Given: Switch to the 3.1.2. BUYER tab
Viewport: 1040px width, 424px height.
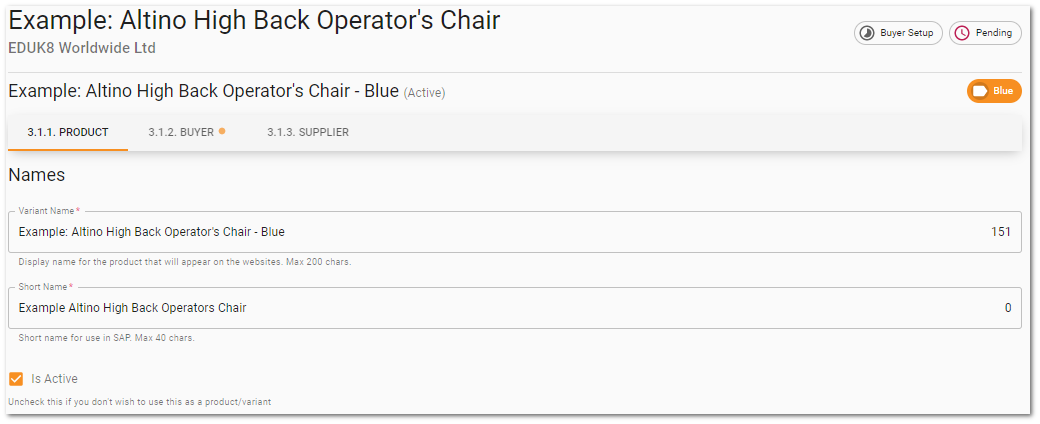Looking at the screenshot, I should click(187, 132).
